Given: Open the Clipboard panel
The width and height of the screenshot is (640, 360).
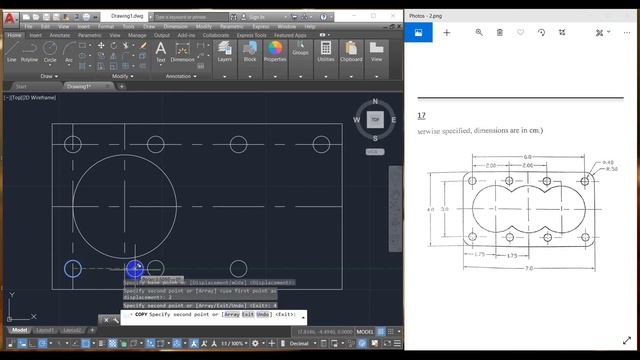Looking at the screenshot, I should point(351,51).
